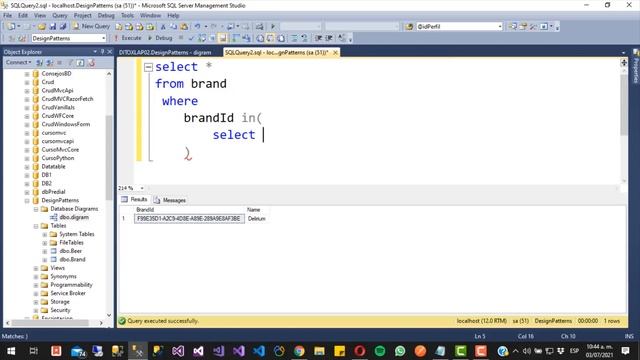Expand the CursoPython database node
Screen dimensions: 640x360
[x=27, y=158]
